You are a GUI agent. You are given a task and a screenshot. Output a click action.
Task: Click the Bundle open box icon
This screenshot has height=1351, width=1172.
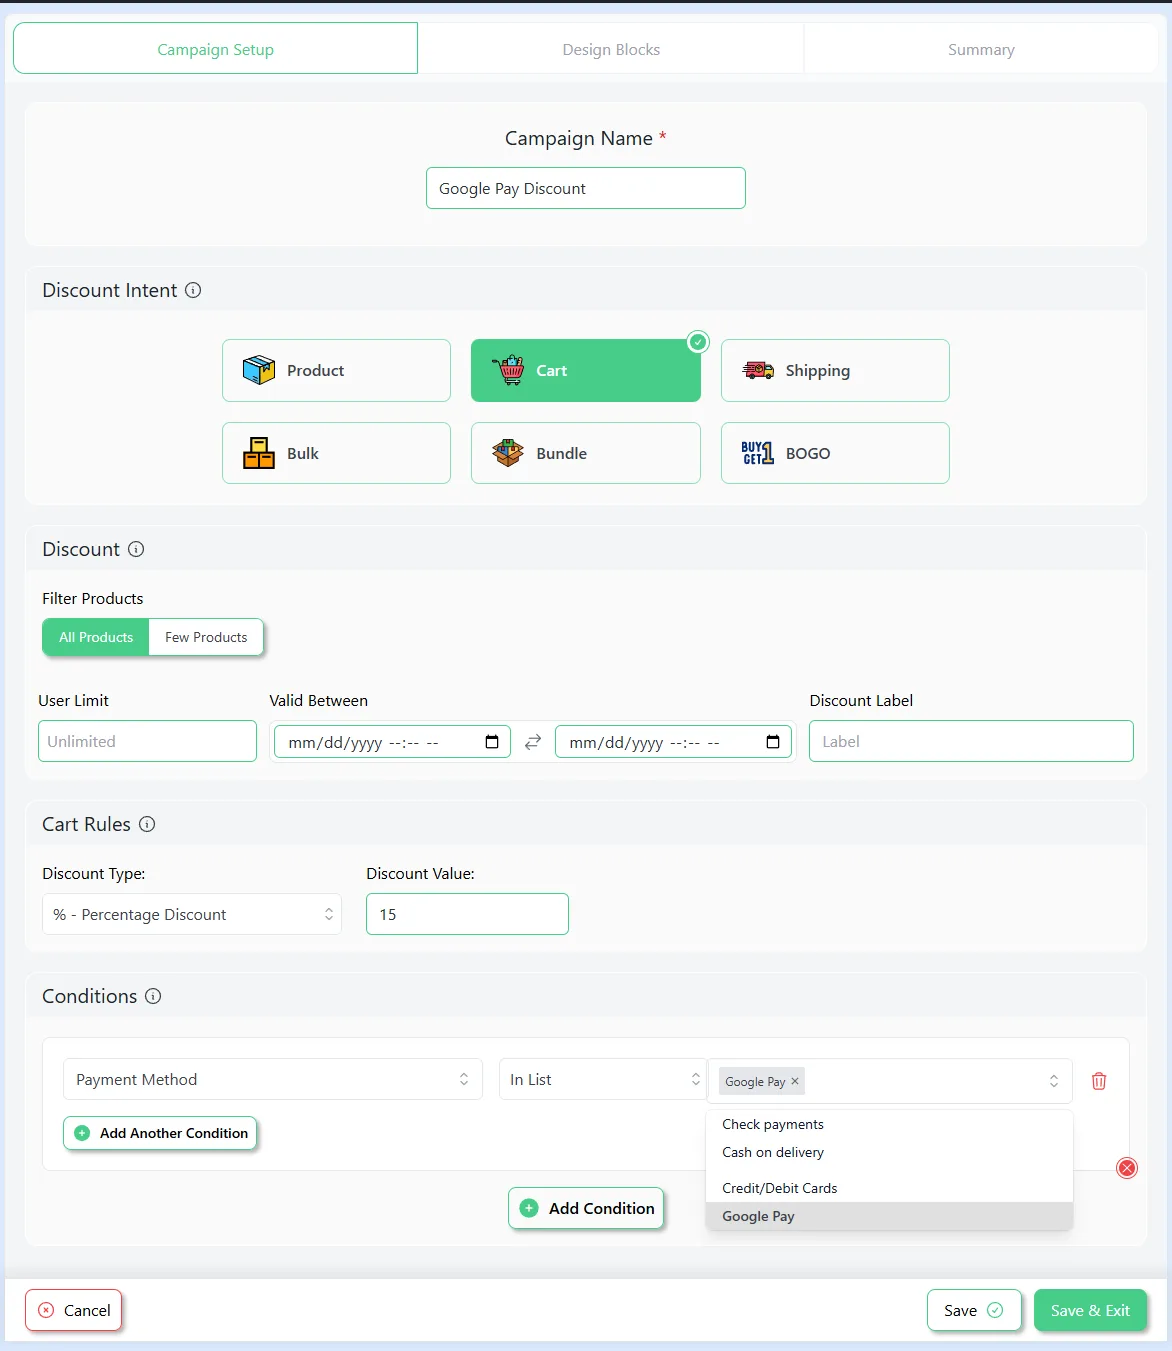pos(508,453)
